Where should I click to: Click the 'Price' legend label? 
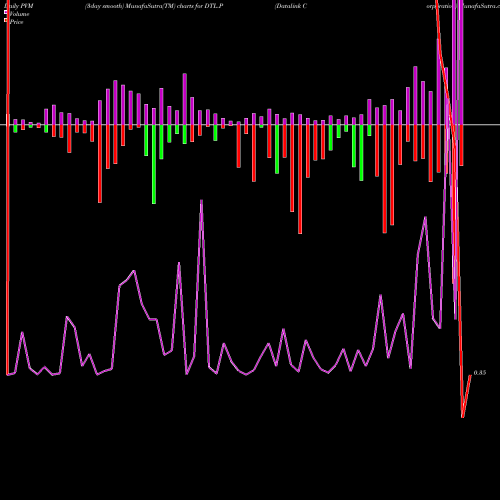[x=16, y=22]
